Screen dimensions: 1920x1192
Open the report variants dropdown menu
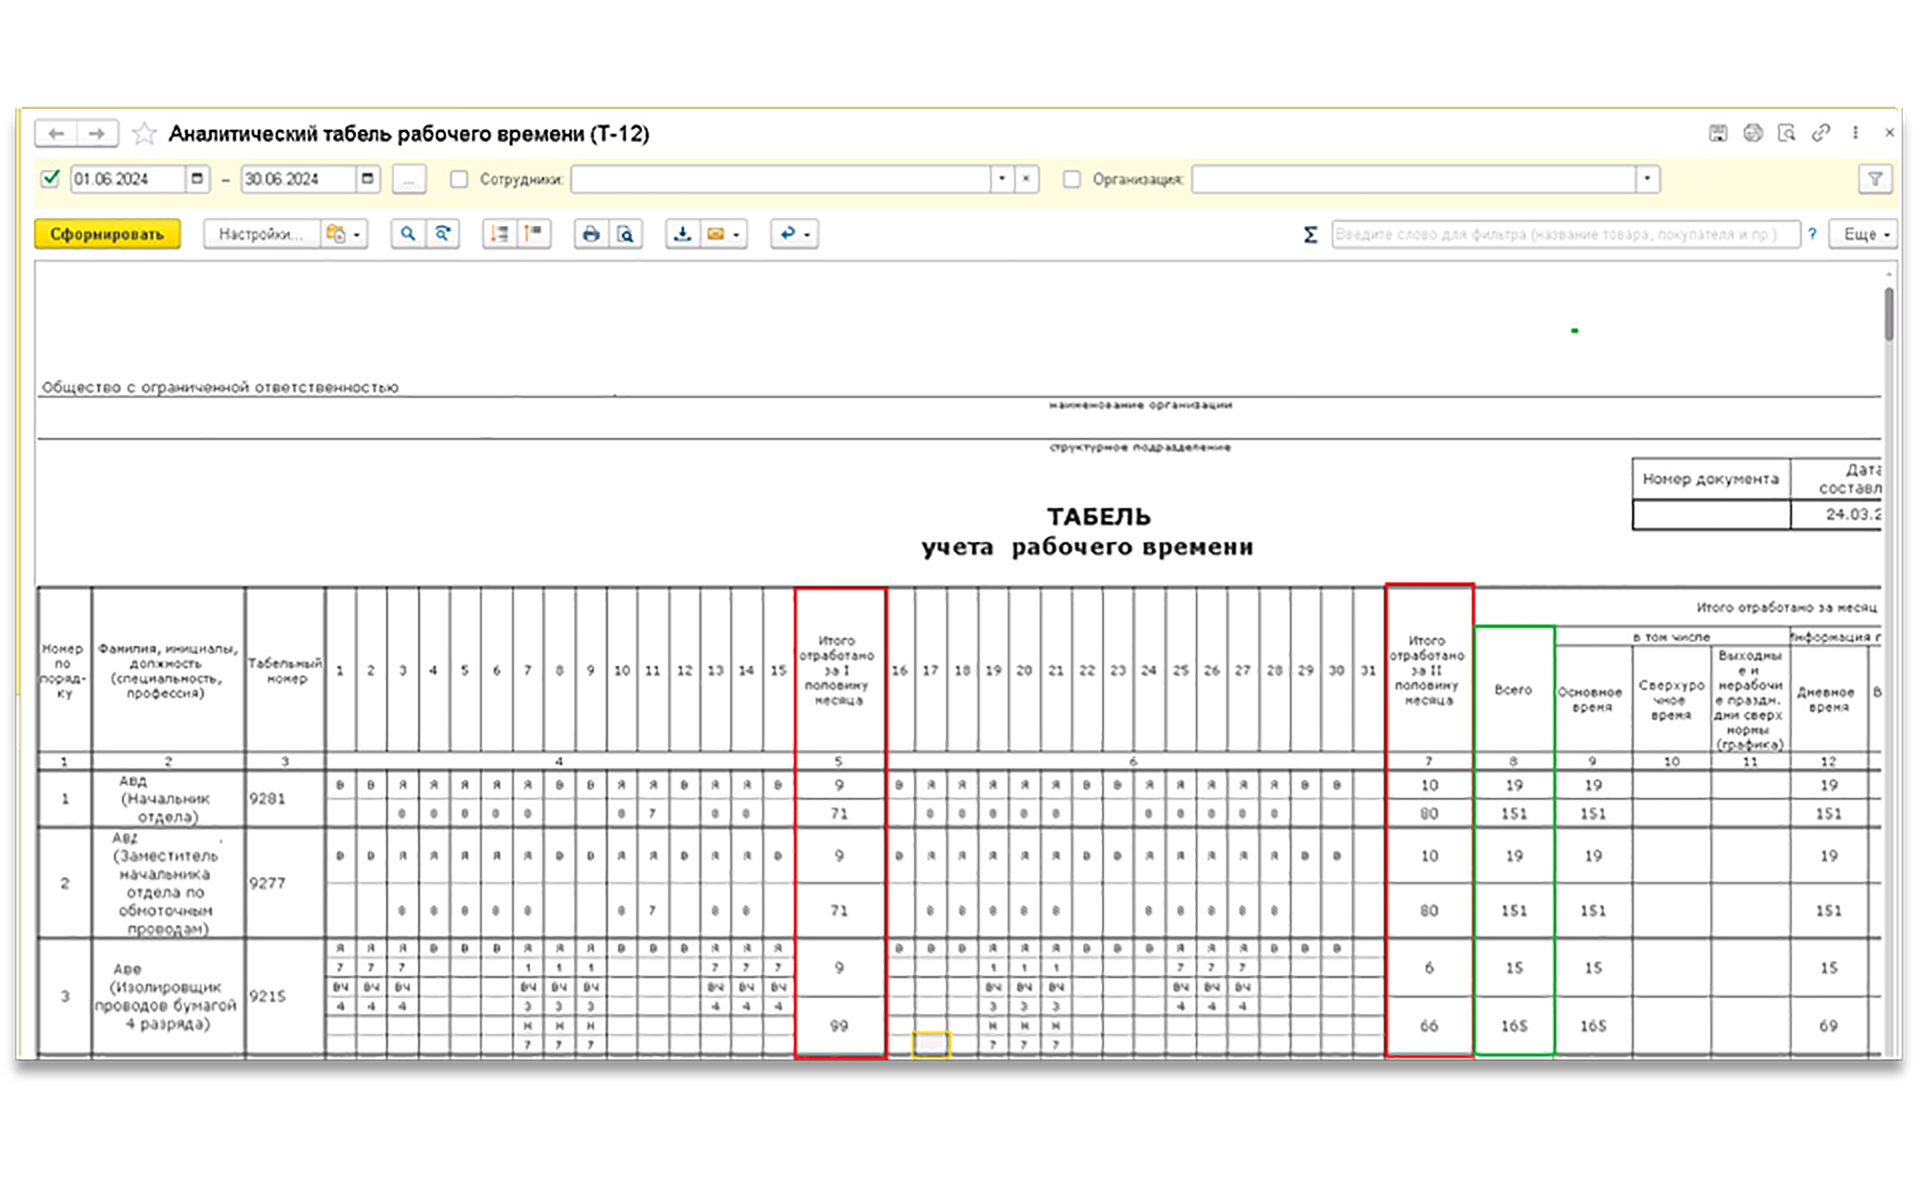click(x=344, y=234)
